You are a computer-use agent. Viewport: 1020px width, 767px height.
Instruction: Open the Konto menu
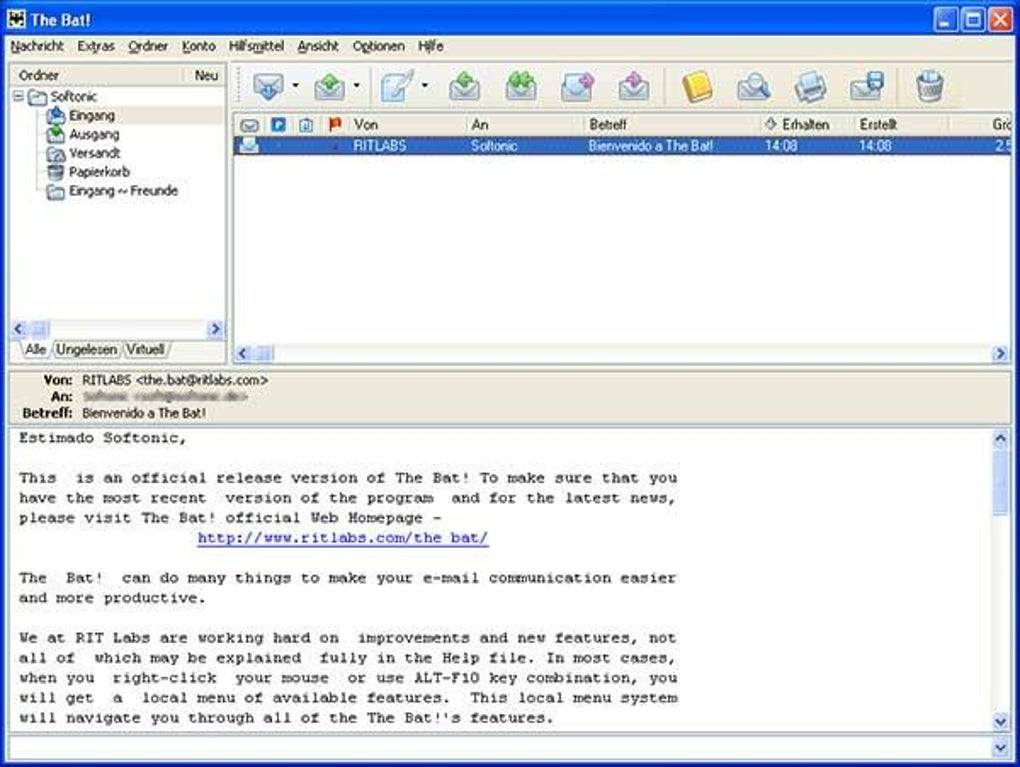click(198, 46)
